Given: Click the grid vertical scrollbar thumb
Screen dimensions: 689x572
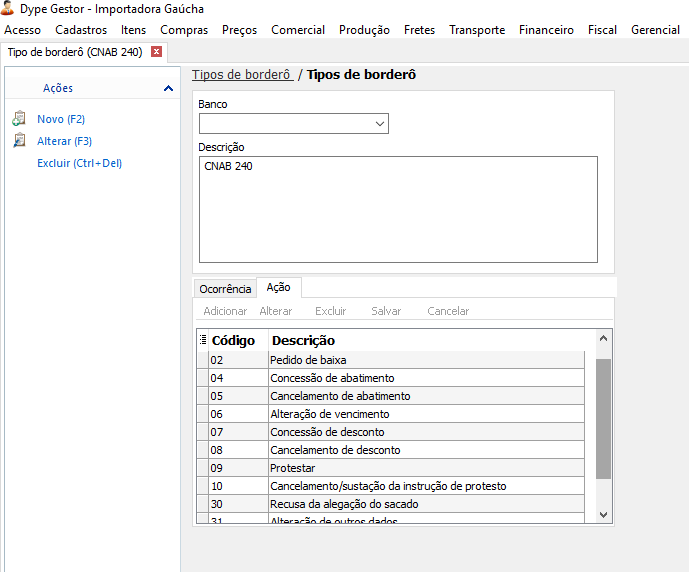Looking at the screenshot, I should coord(603,419).
